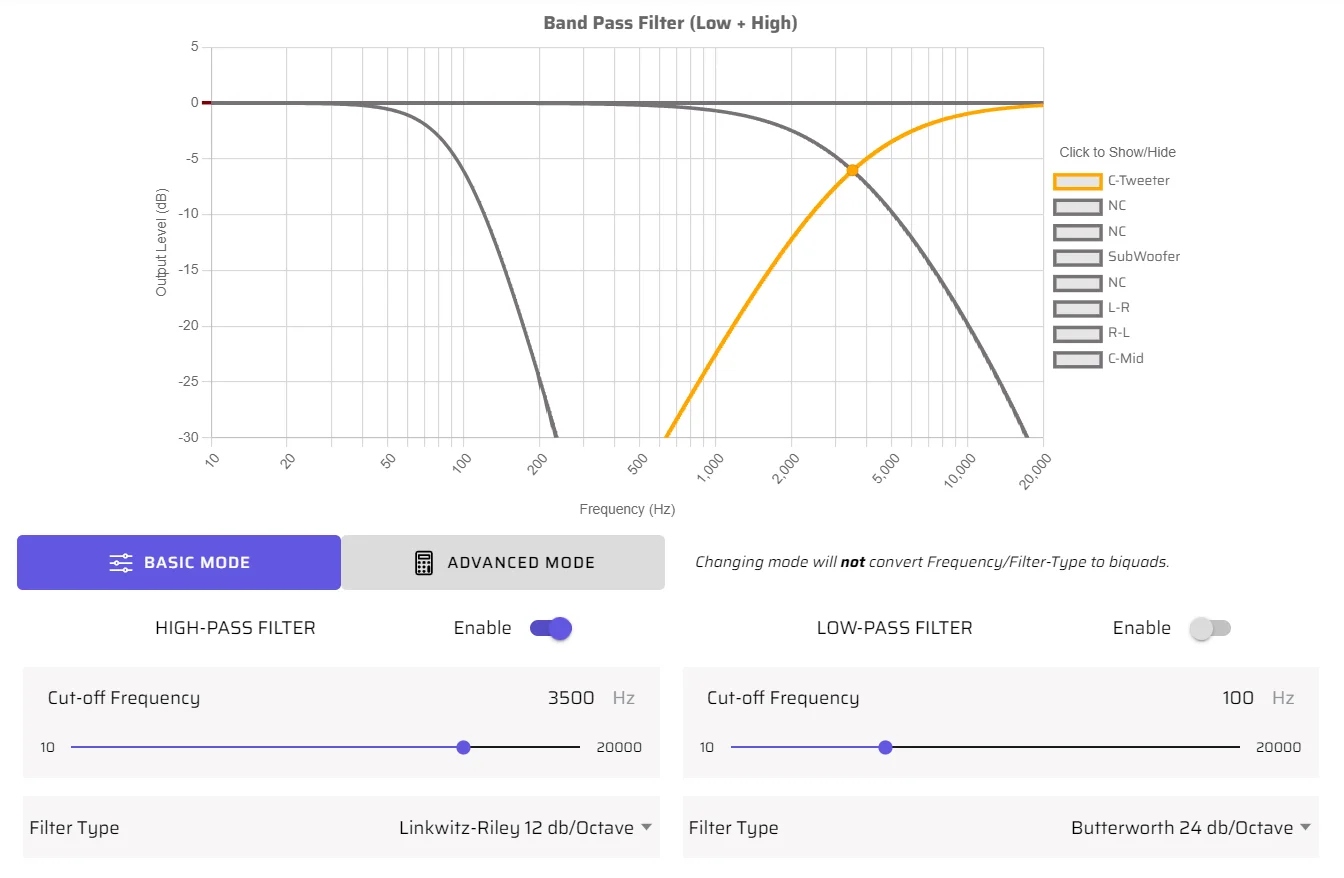Enable the Low-Pass Filter switch
This screenshot has width=1344, height=878.
[x=1210, y=628]
